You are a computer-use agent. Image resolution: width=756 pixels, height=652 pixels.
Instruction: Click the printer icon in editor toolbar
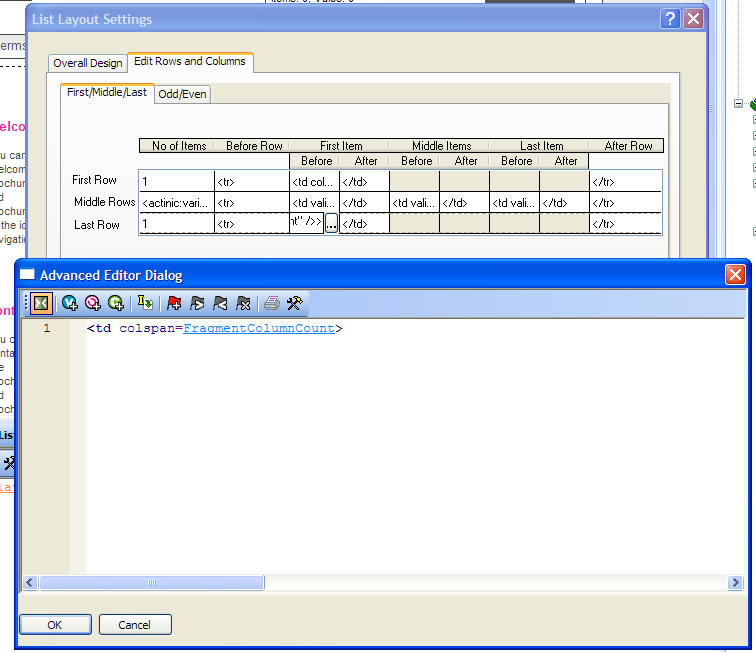[x=271, y=303]
